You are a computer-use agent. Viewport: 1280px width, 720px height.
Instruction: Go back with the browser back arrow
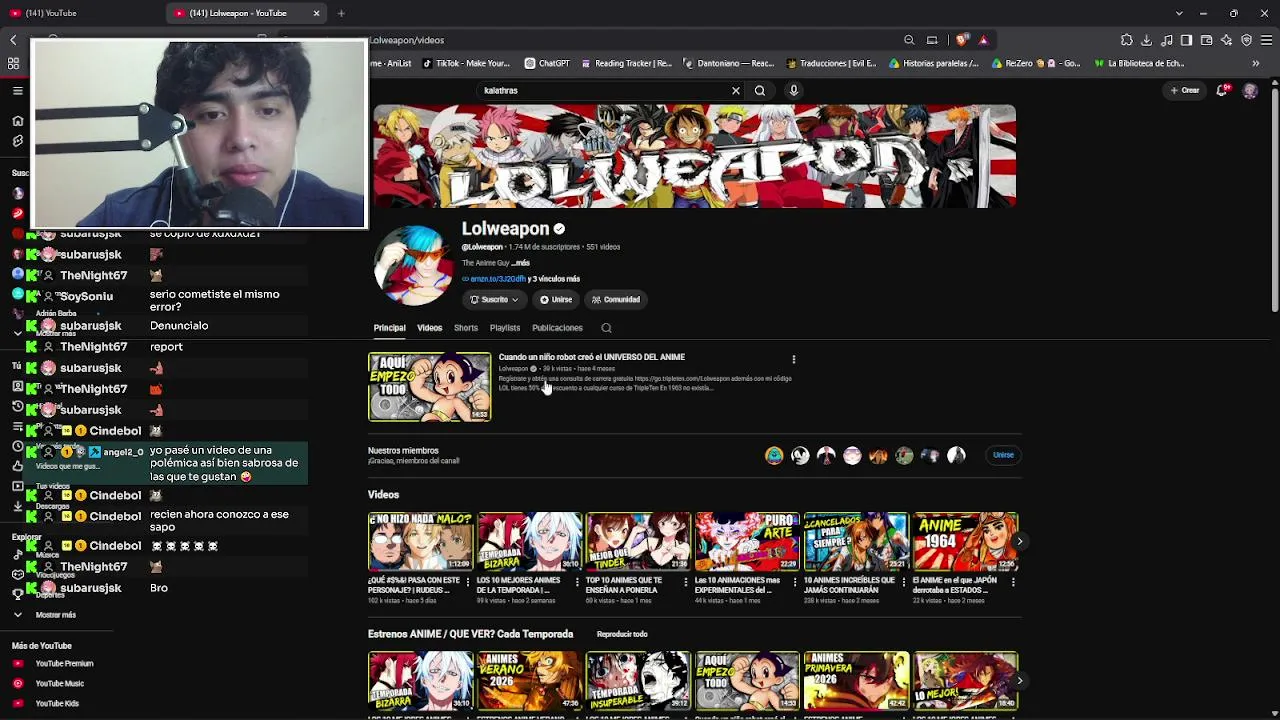(13, 40)
